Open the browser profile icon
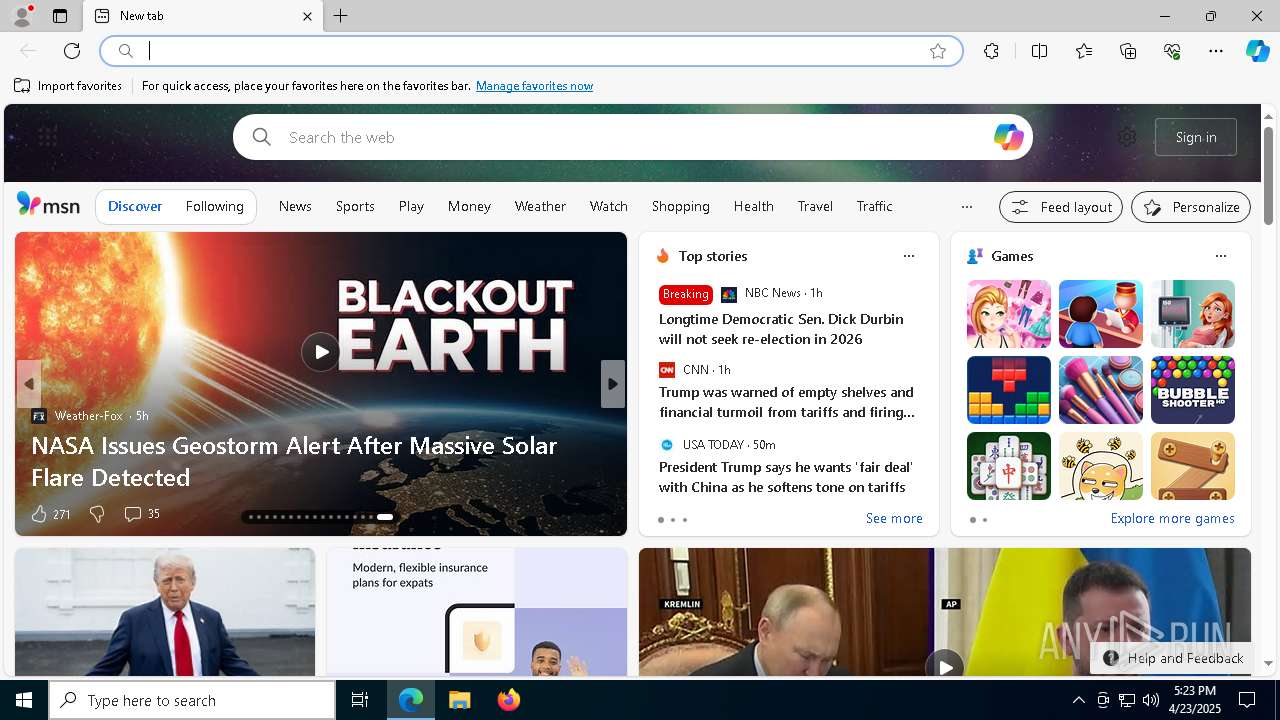Viewport: 1280px width, 720px height. click(x=21, y=16)
